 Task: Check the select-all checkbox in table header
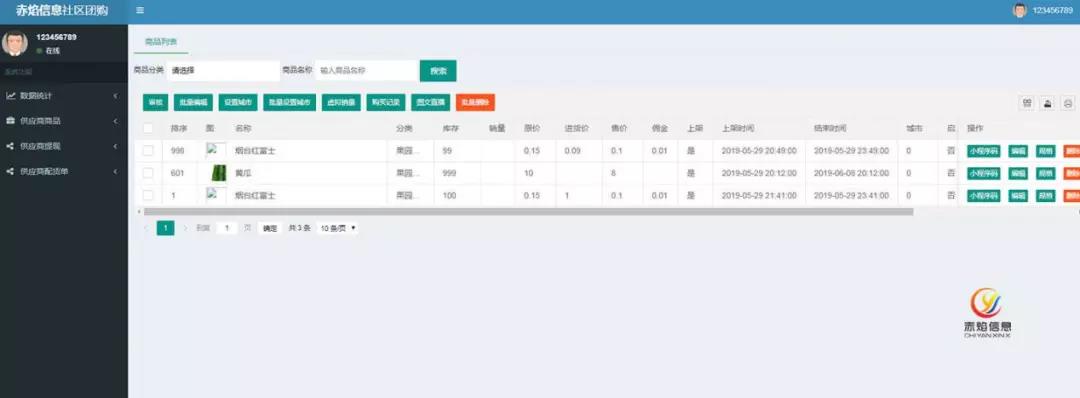tap(148, 128)
